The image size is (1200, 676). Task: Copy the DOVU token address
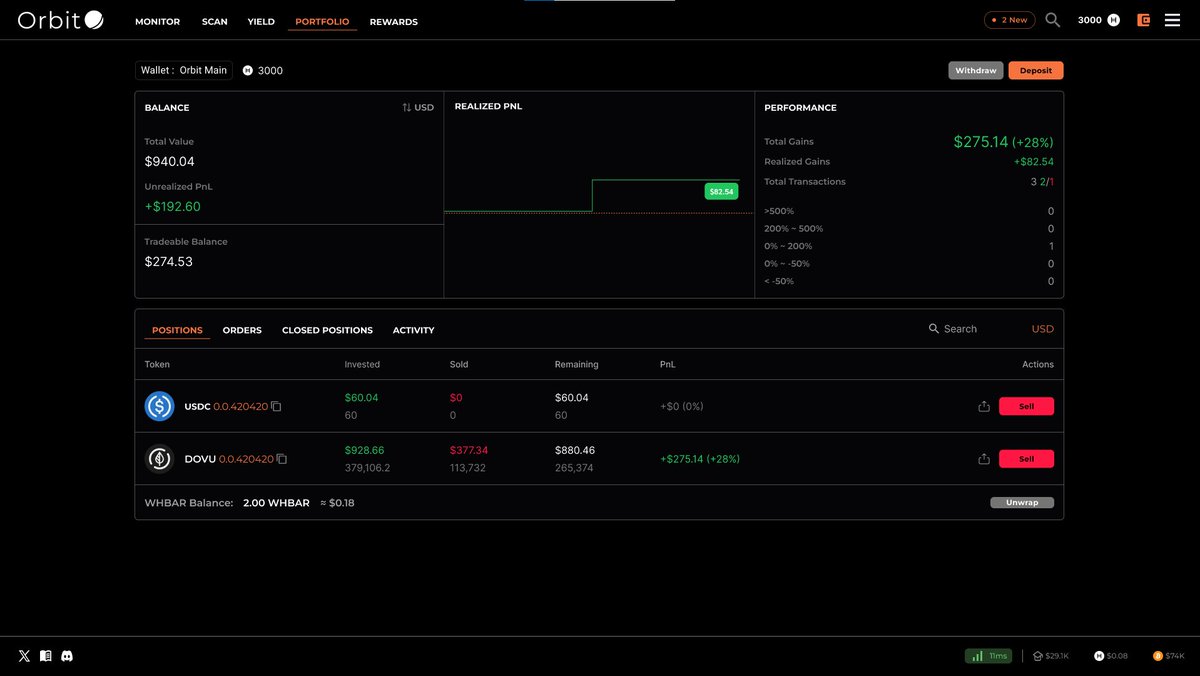(x=282, y=459)
